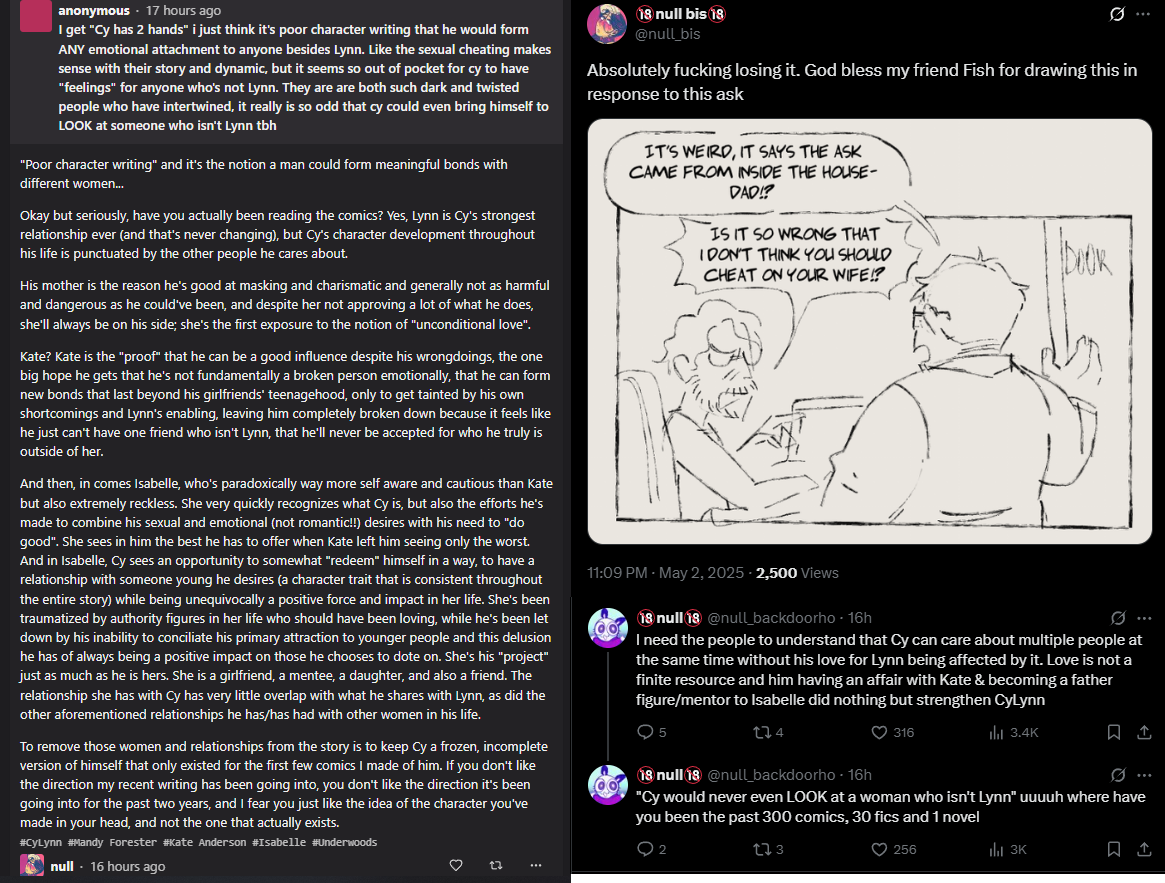
Task: Like the reply with 256 likes
Action: 893,849
